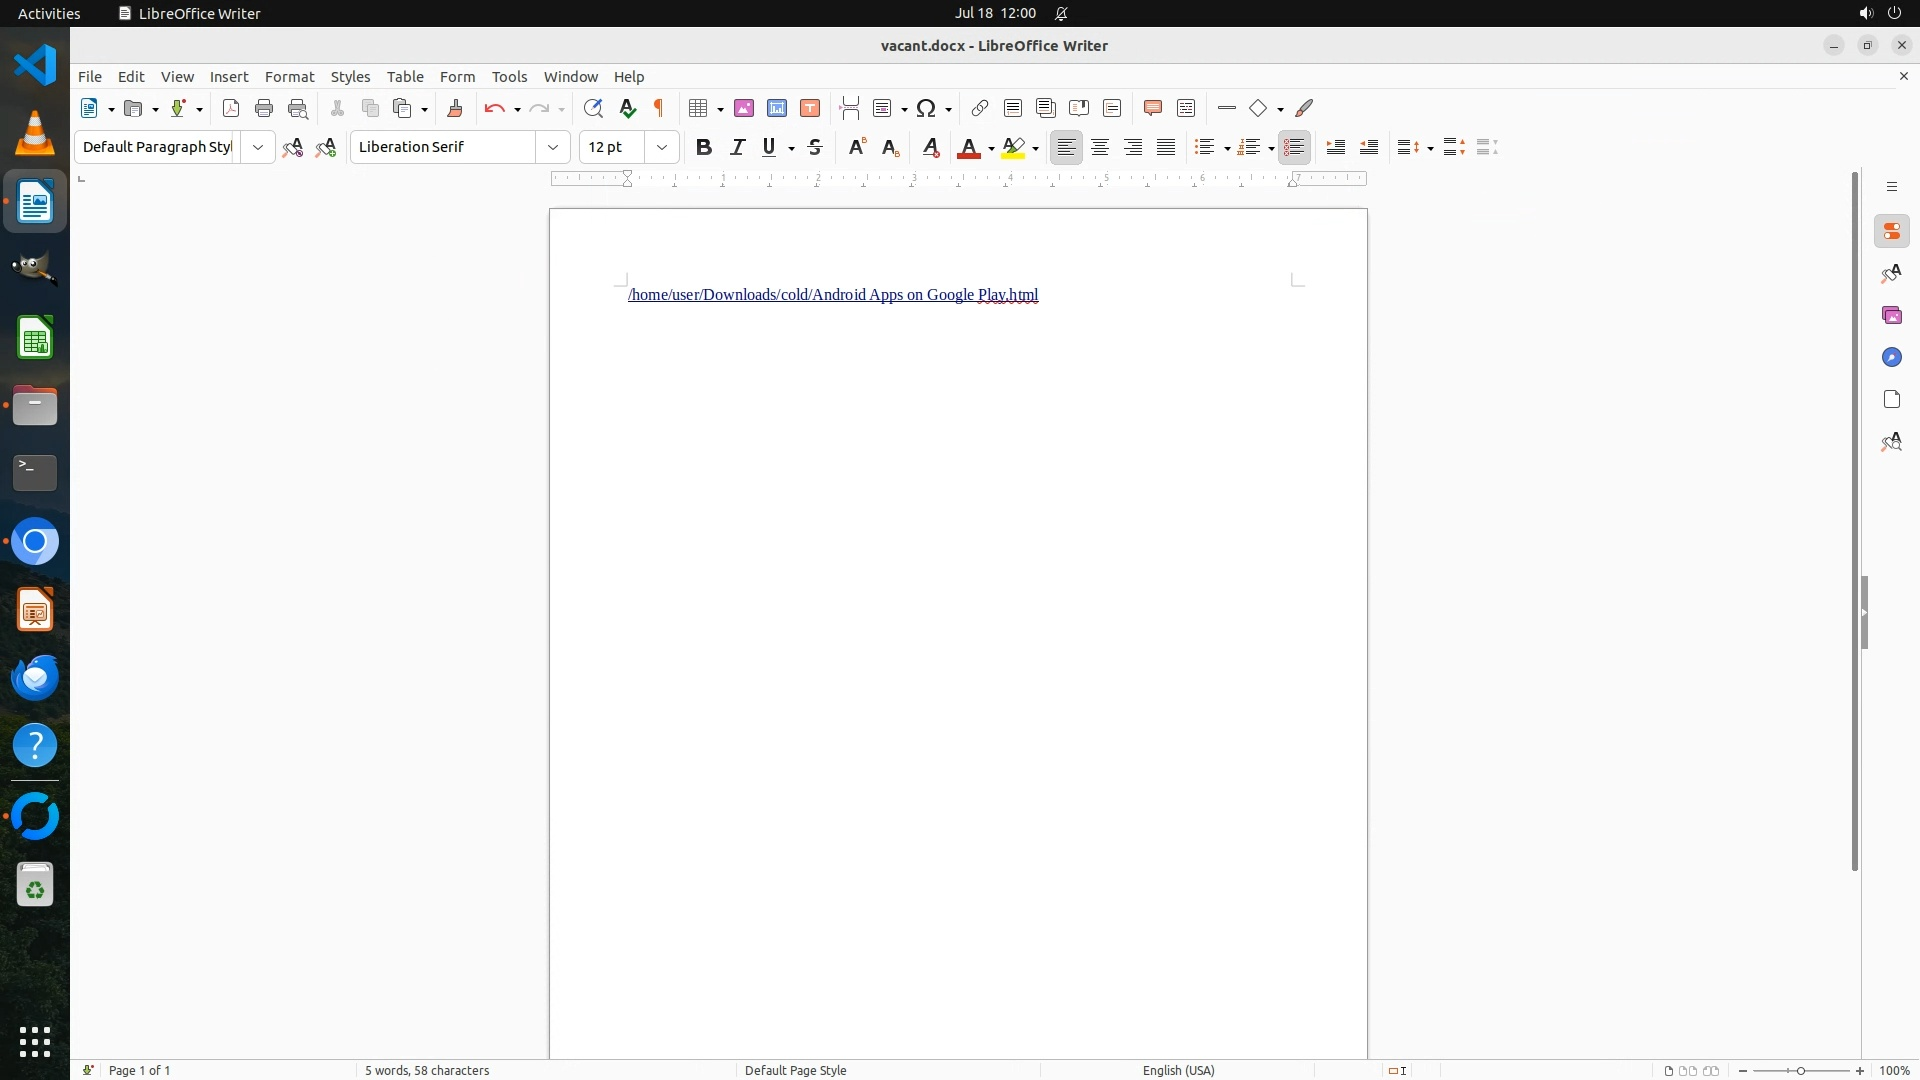Click the English (USA) language status field
This screenshot has width=1920, height=1080.
1178,1070
